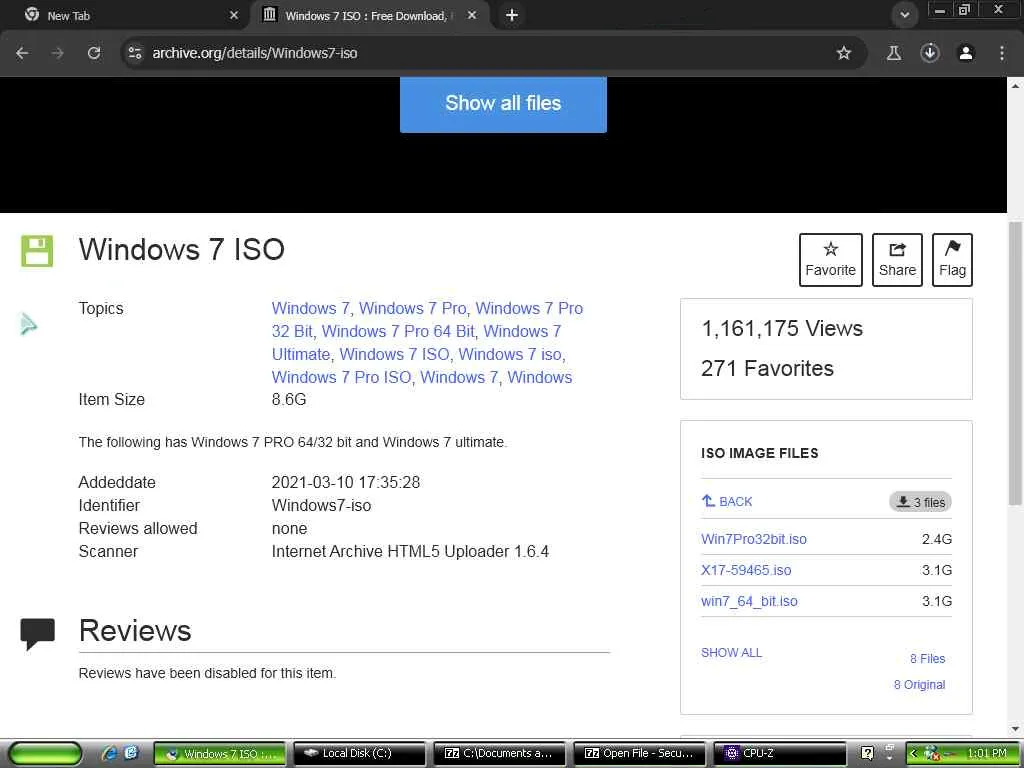This screenshot has width=1024, height=768.
Task: Go BACK in ISO image files list
Action: pyautogui.click(x=727, y=502)
